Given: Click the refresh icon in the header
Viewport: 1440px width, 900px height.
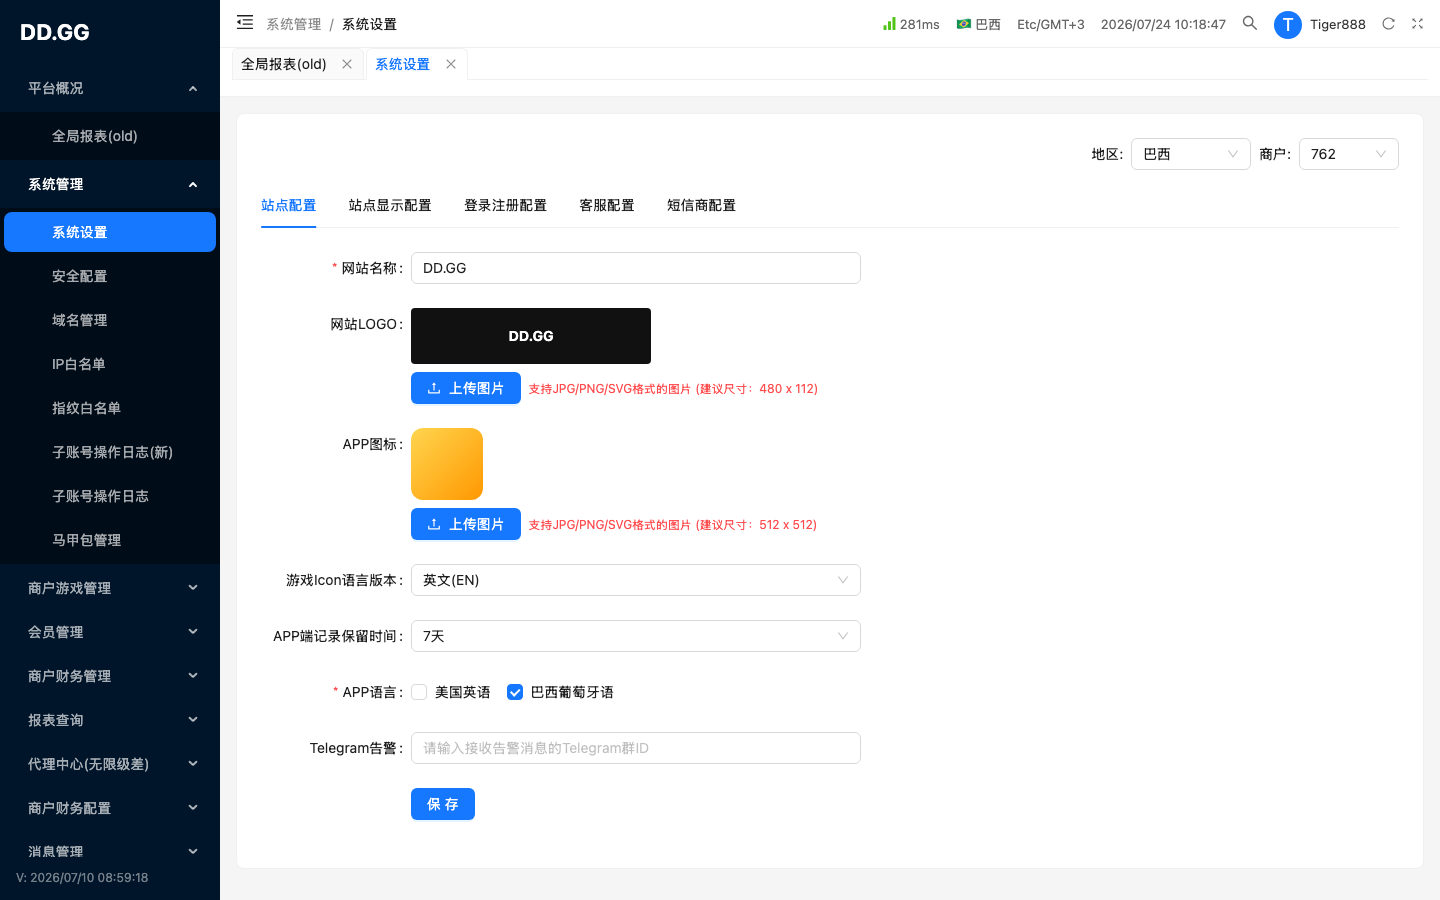Looking at the screenshot, I should tap(1388, 23).
